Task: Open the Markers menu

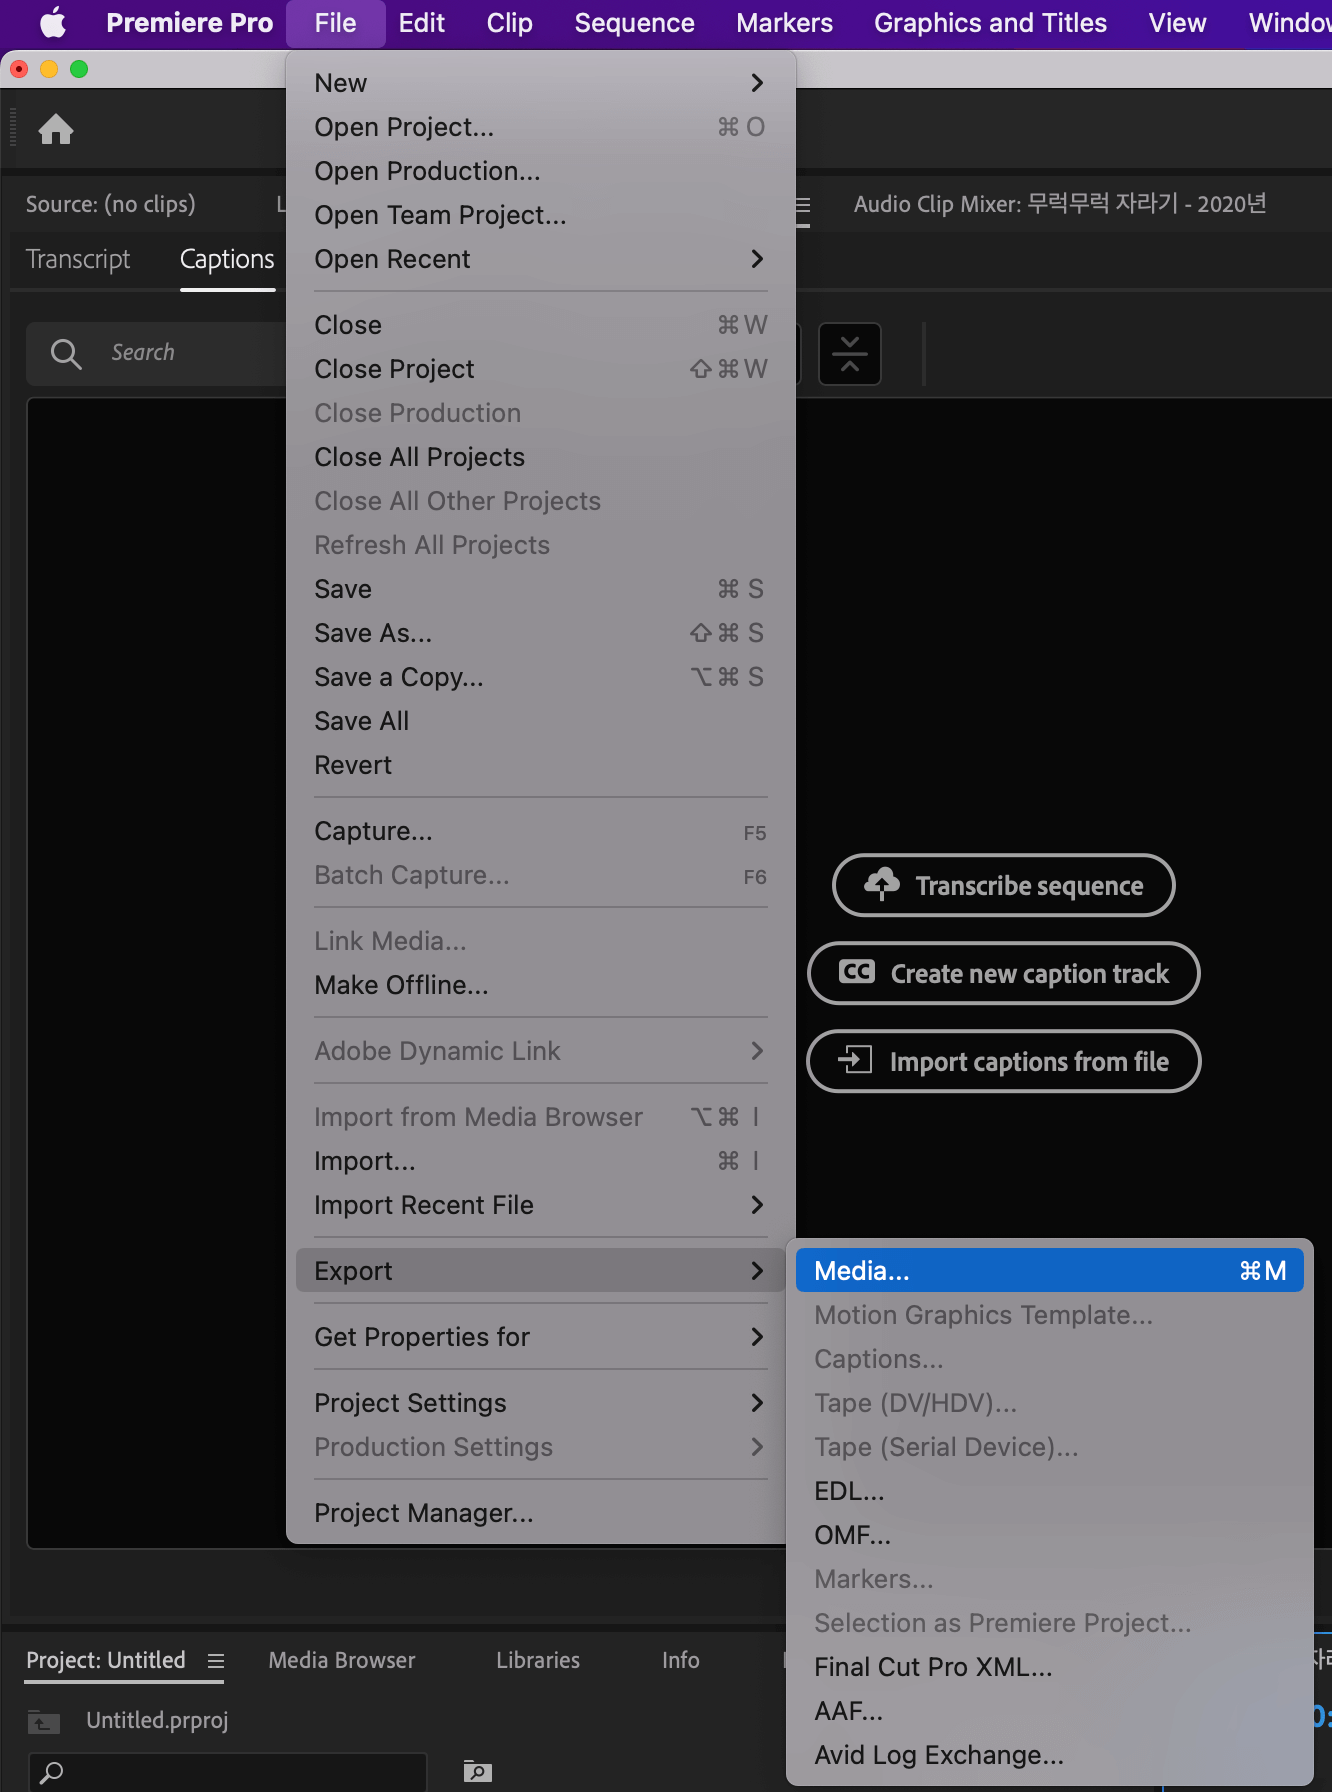Action: click(x=784, y=23)
